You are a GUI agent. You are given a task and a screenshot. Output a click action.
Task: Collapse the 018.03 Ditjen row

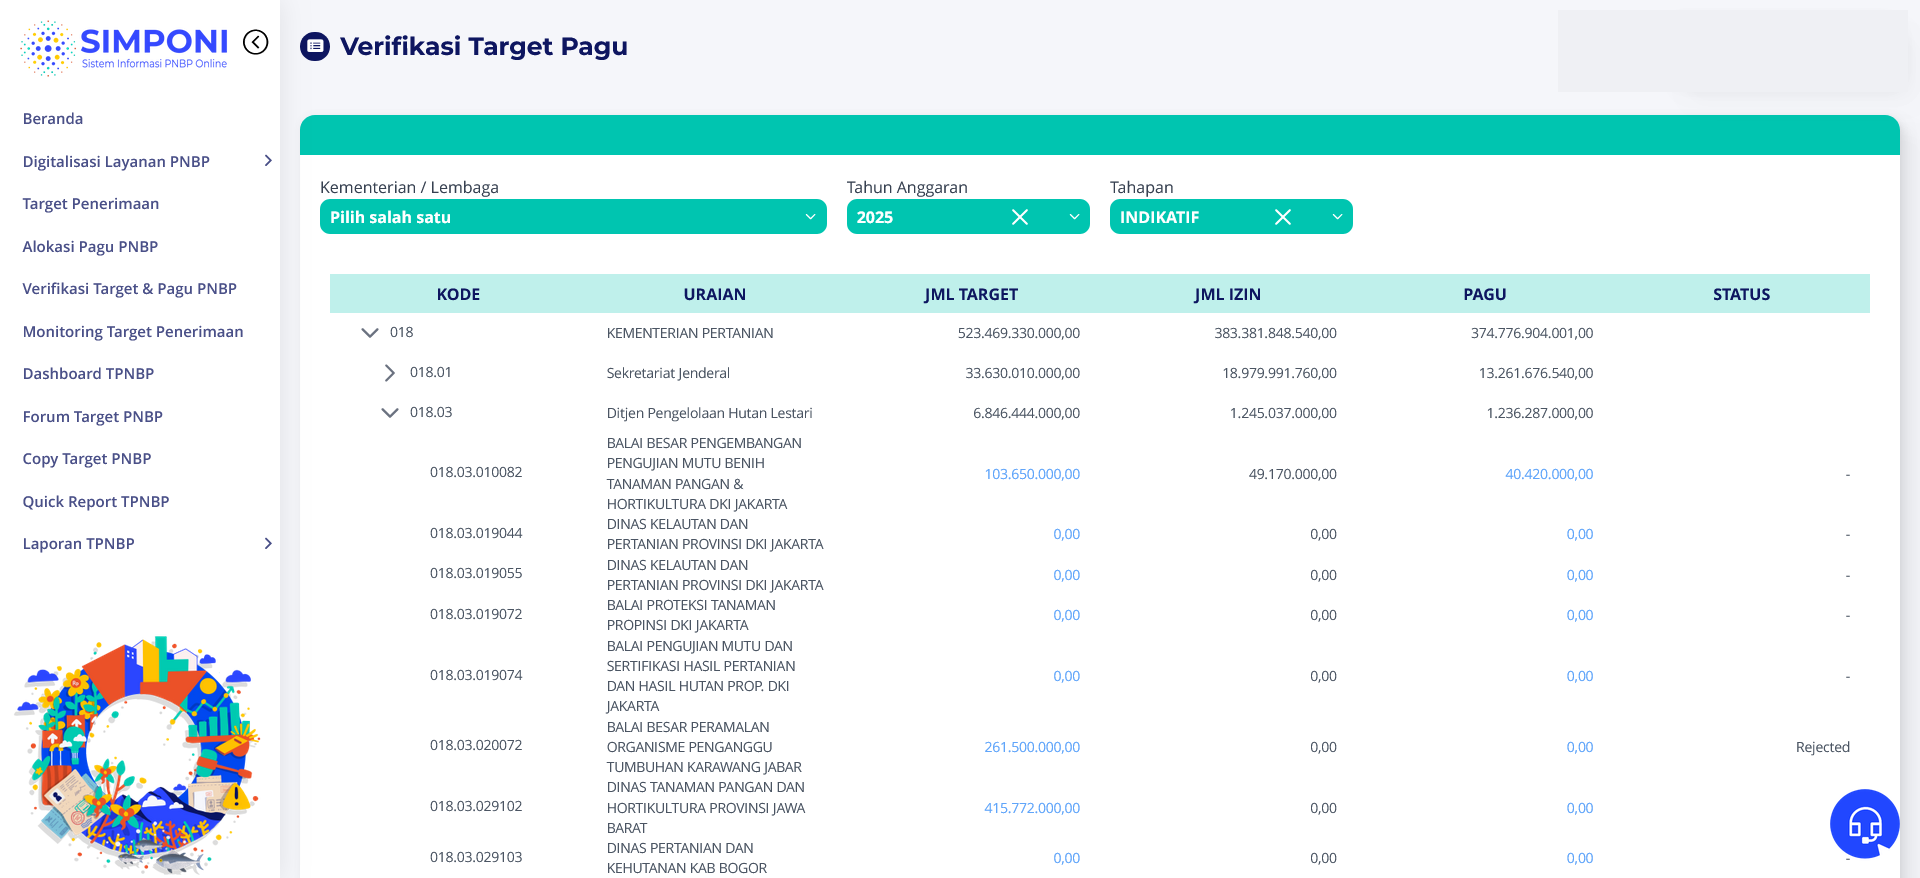[390, 413]
